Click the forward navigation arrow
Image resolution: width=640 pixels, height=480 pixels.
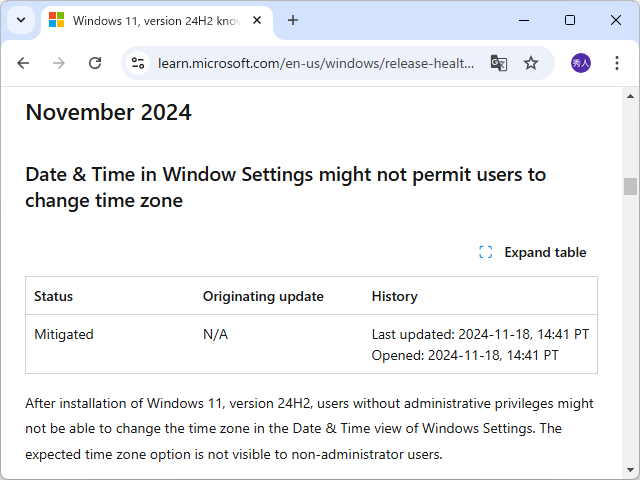(59, 63)
